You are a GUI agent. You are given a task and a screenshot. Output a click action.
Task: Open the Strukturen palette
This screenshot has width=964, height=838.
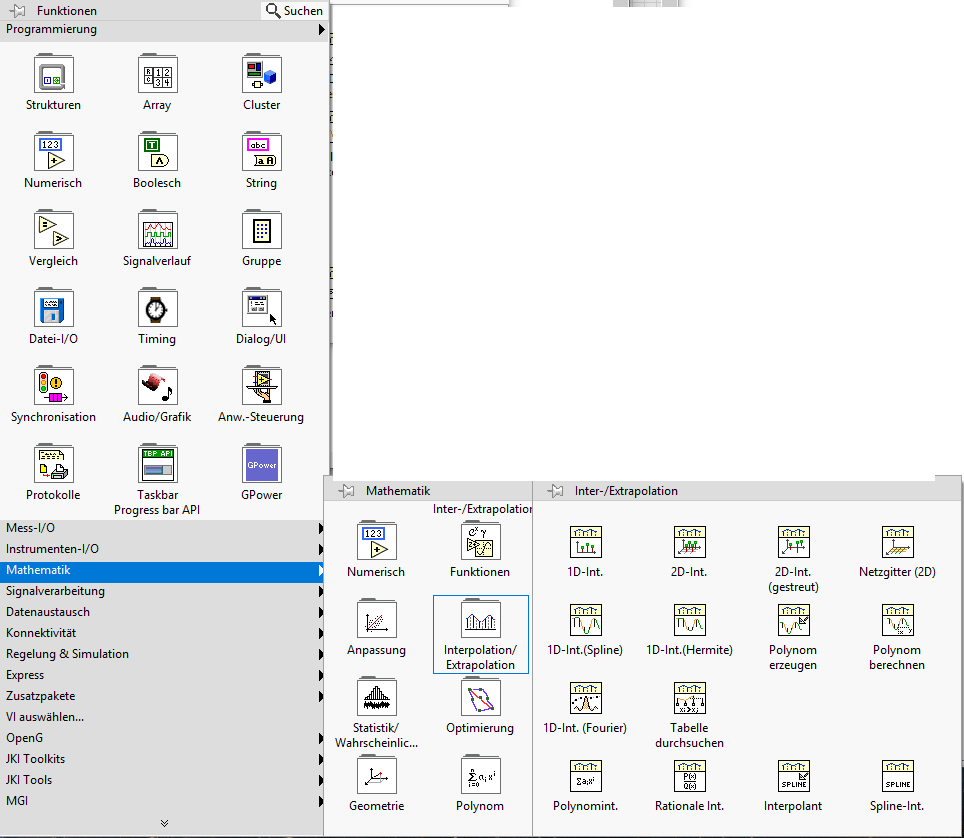click(53, 74)
